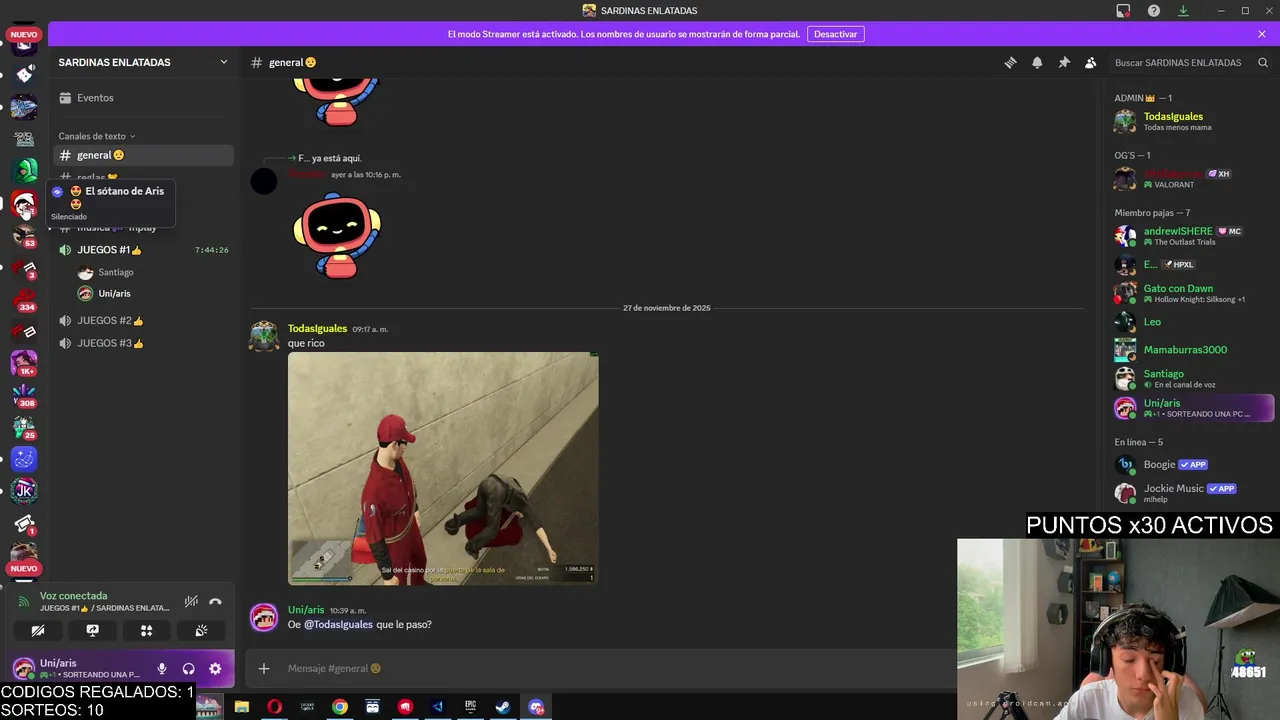
Task: Click the Discord taskbar icon
Action: click(536, 707)
